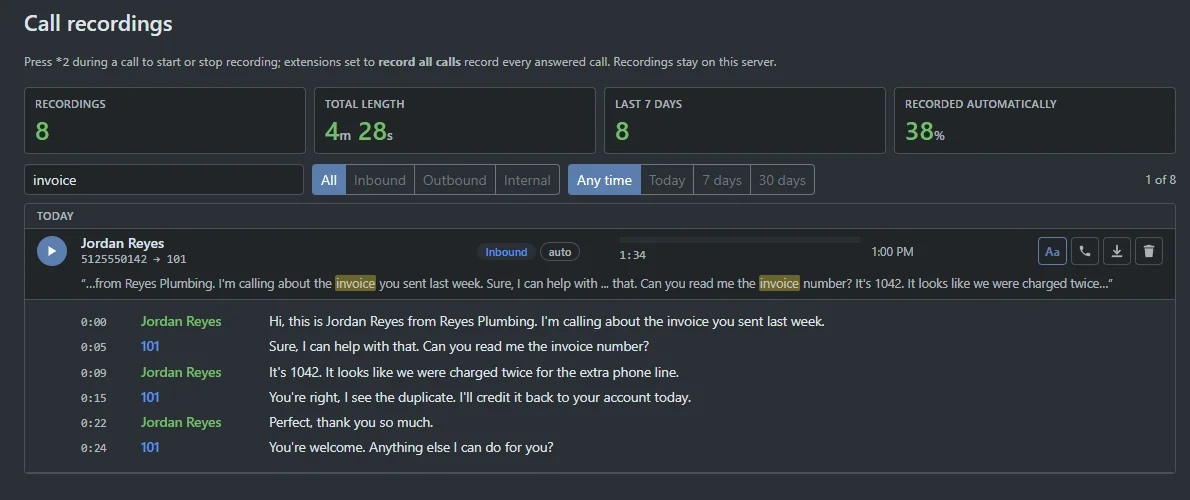Screen dimensions: 1190x500
Task: Click the first highlighted "invoice" in the snippet
Action: [356, 284]
